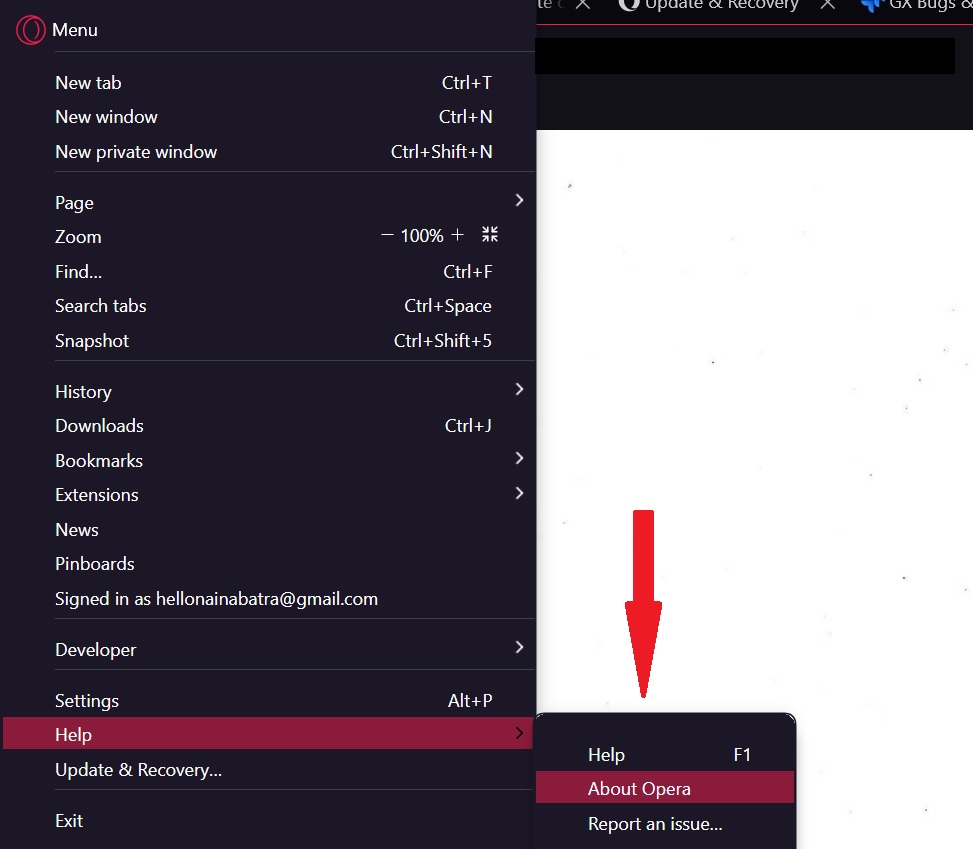Click the highlighted Help menu entry

268,734
